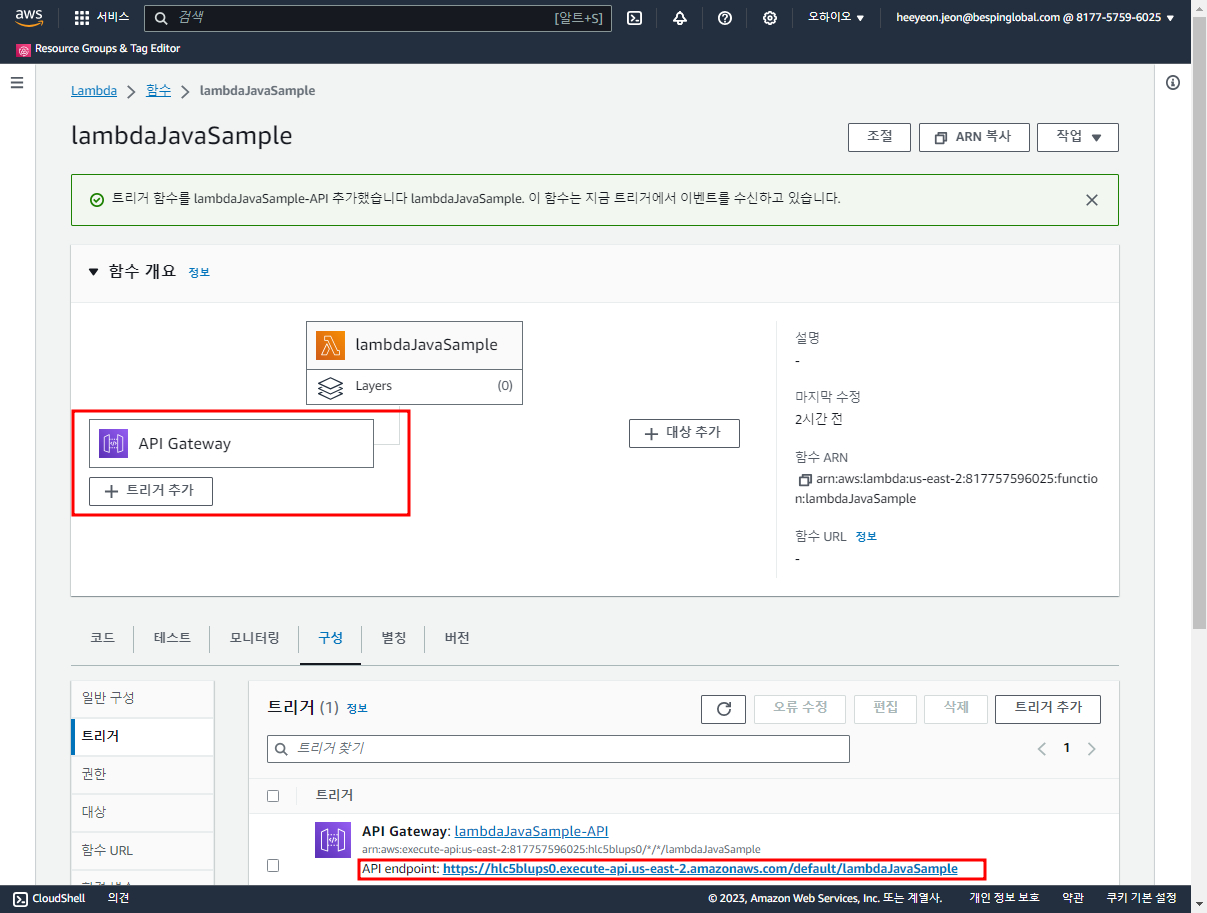This screenshot has height=913, width=1207.
Task: Click the 트리거 찾기 search field
Action: click(558, 749)
